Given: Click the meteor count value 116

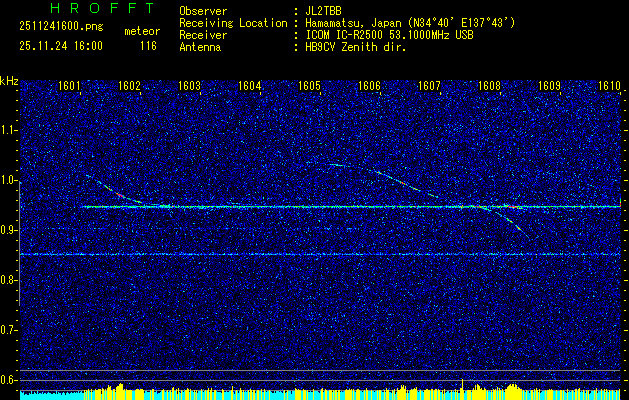Looking at the screenshot, I should point(148,46).
